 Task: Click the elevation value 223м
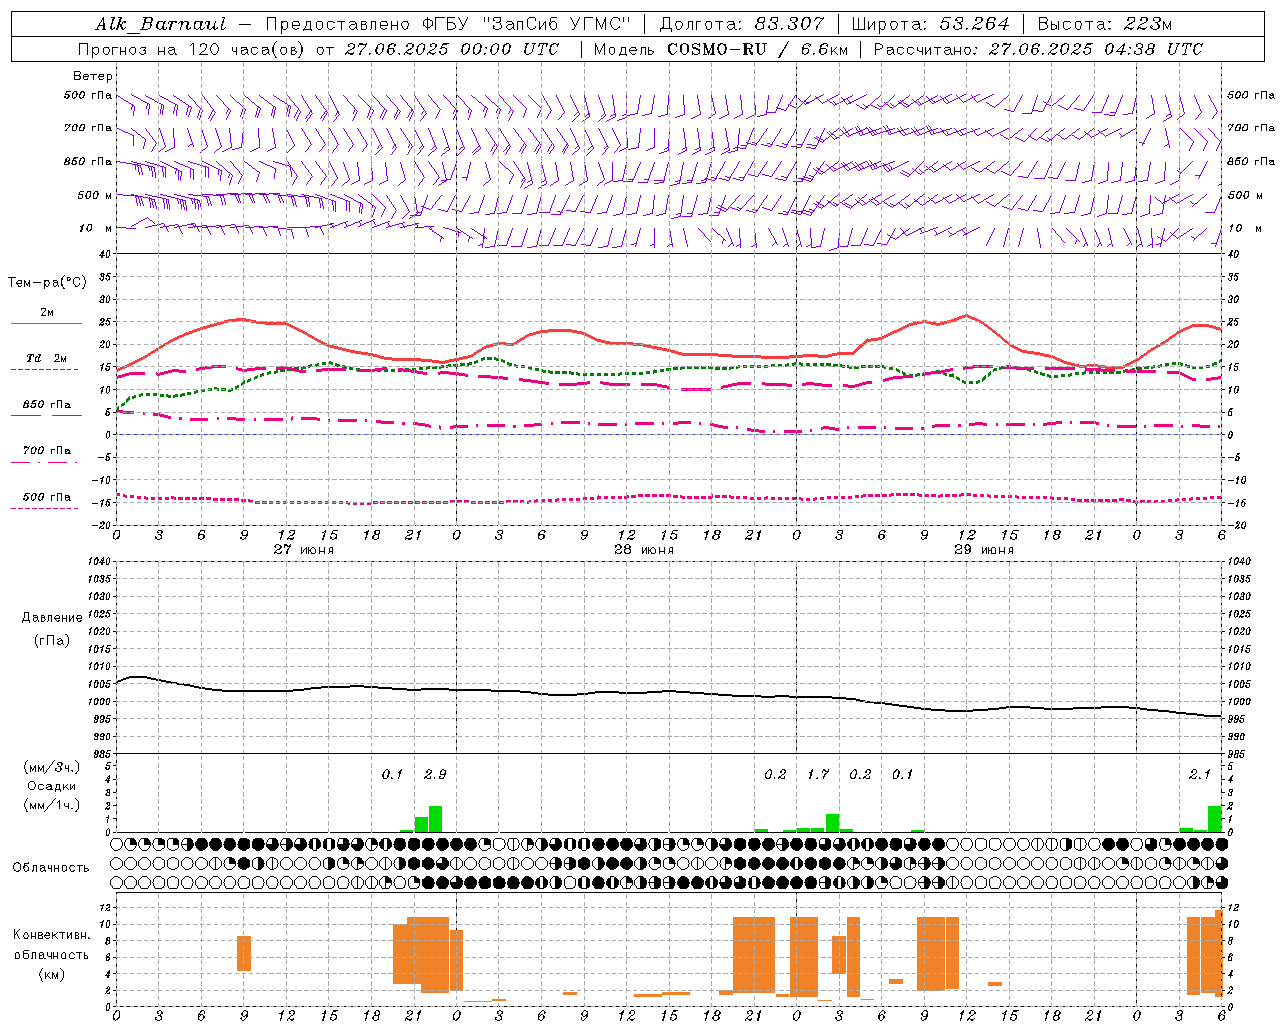[x=1147, y=24]
